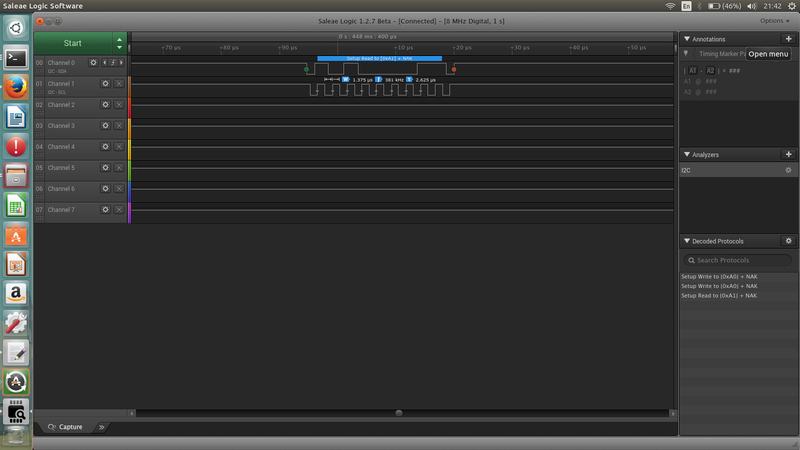This screenshot has height=450, width=800.
Task: Toggle frequency measurement f badge
Action: (379, 80)
